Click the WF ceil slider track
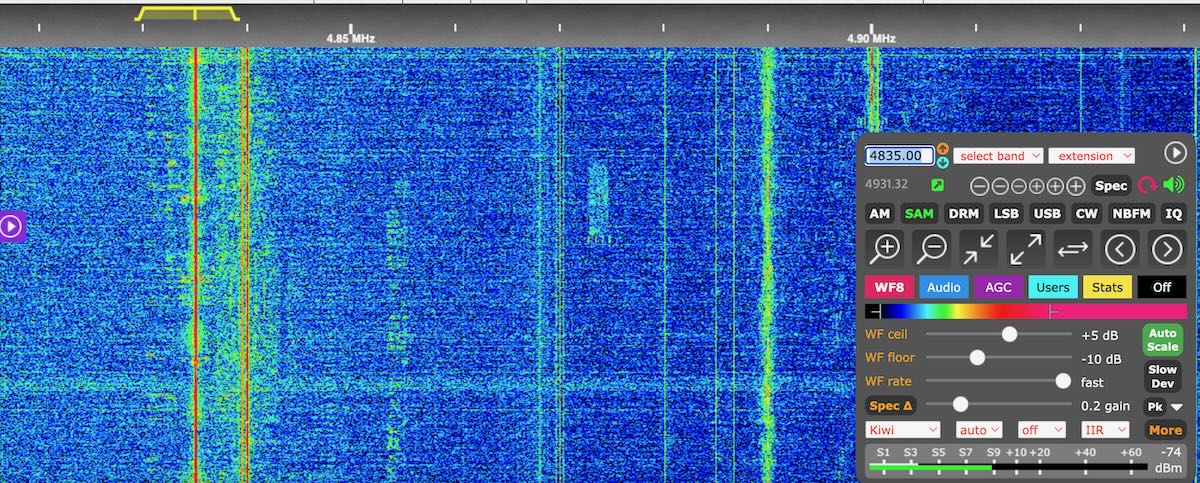The image size is (1200, 483). pos(998,334)
